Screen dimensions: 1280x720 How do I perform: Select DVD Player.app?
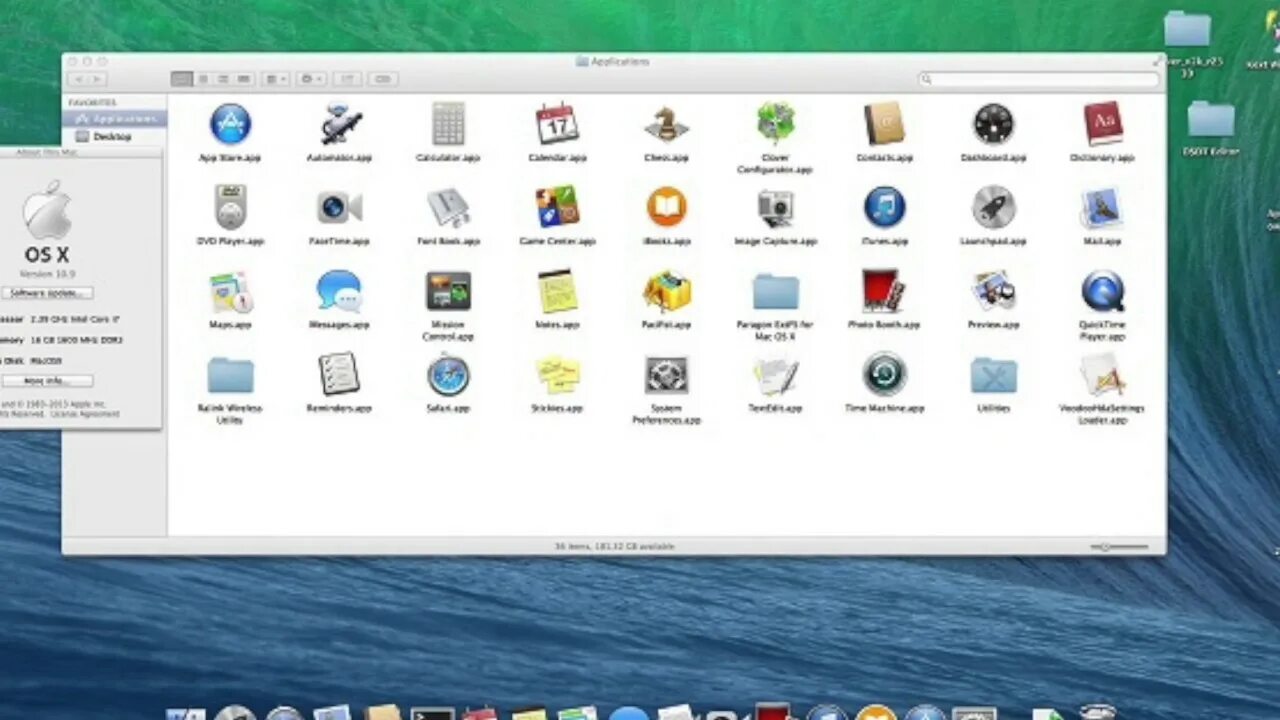(x=230, y=208)
